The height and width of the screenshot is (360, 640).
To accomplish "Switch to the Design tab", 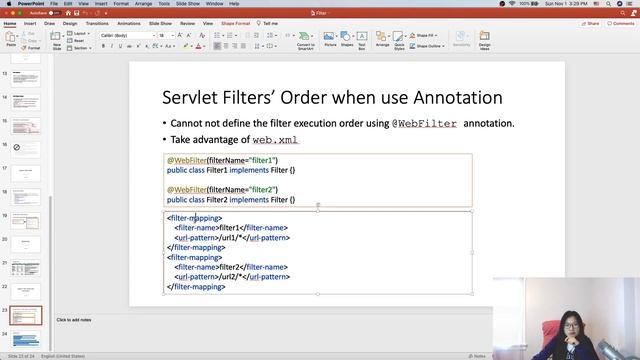I will tap(70, 24).
